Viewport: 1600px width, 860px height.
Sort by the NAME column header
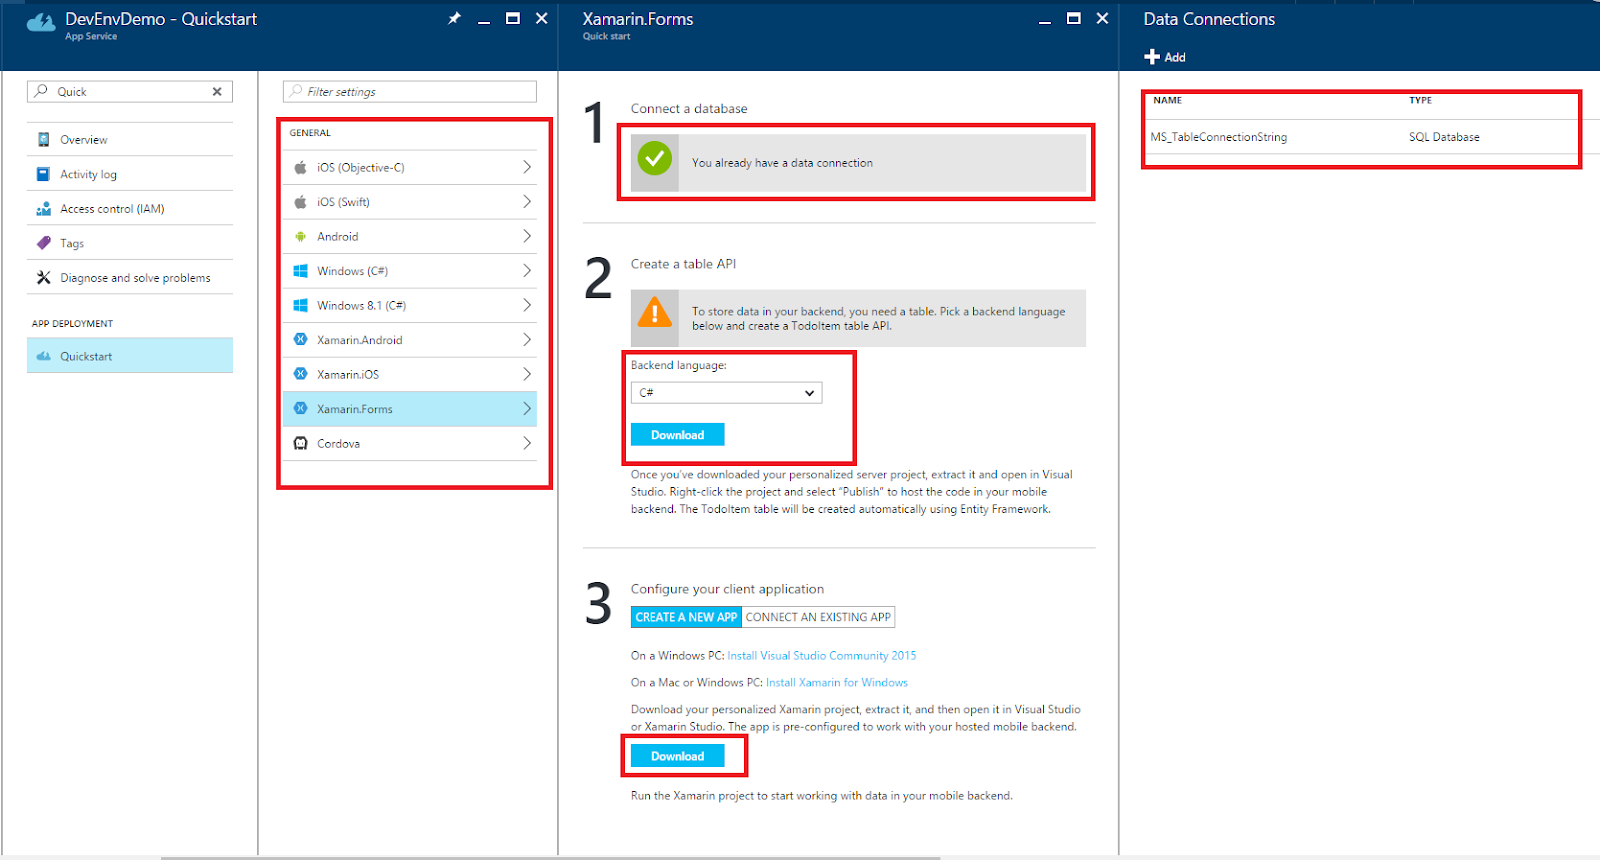pyautogui.click(x=1167, y=100)
